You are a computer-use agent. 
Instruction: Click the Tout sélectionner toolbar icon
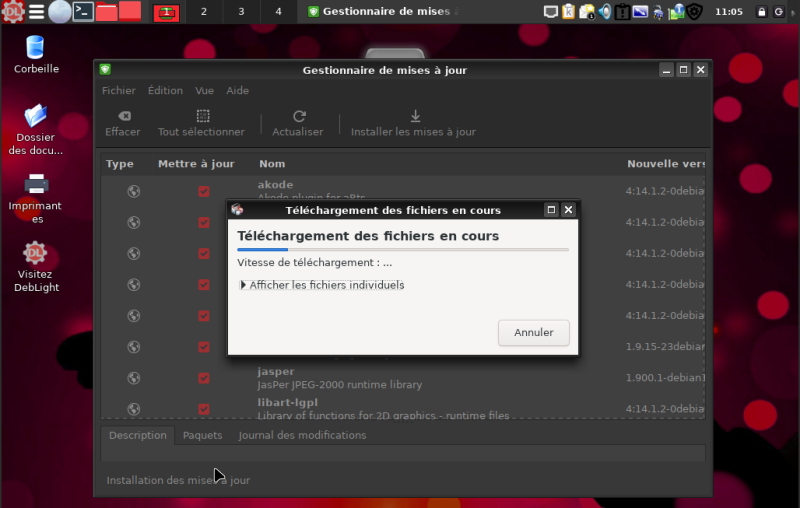click(x=202, y=116)
